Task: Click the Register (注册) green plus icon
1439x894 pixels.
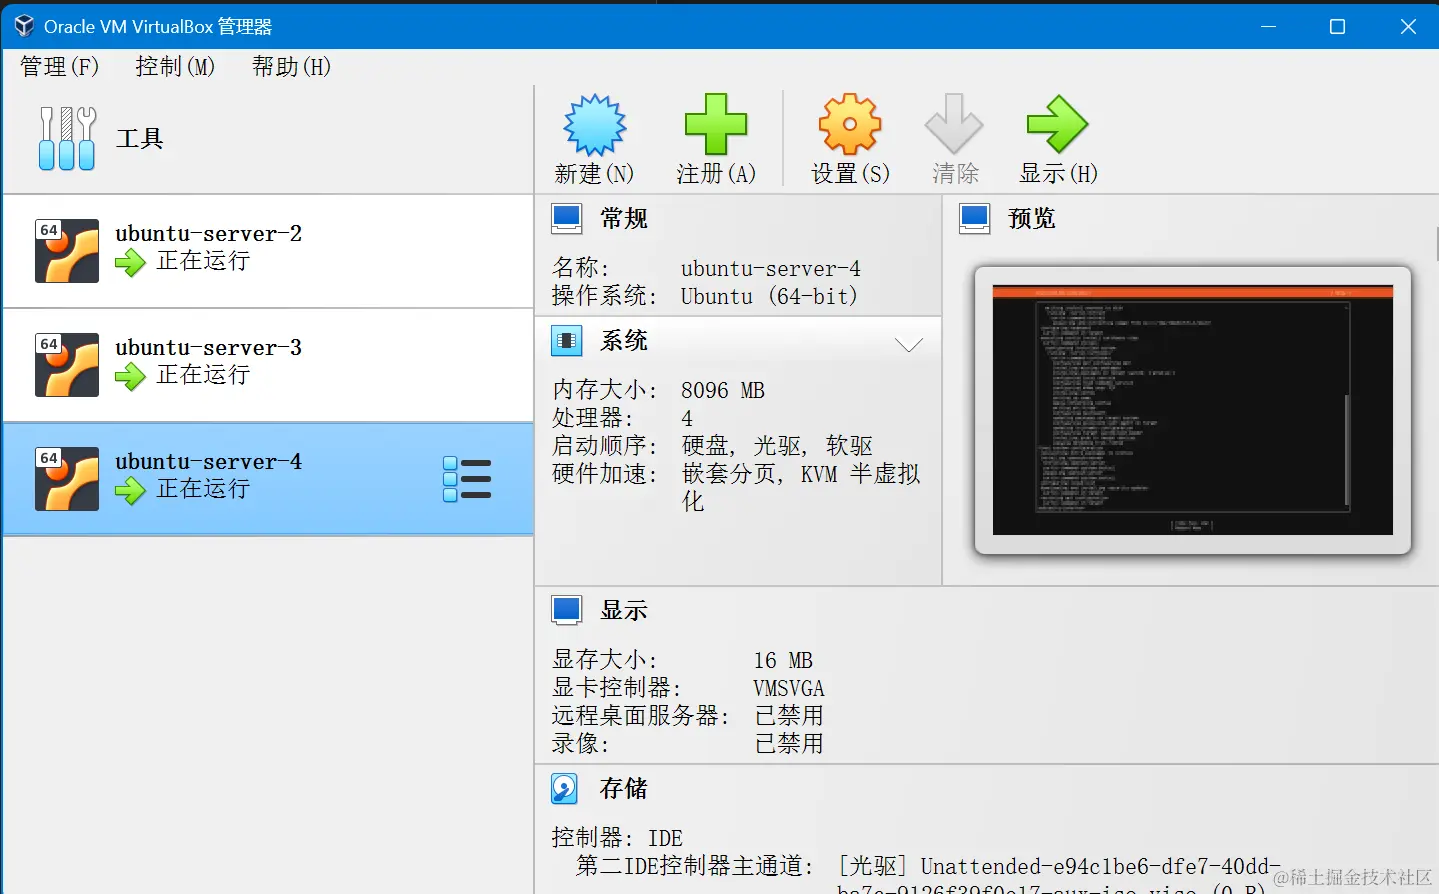Action: pyautogui.click(x=716, y=125)
